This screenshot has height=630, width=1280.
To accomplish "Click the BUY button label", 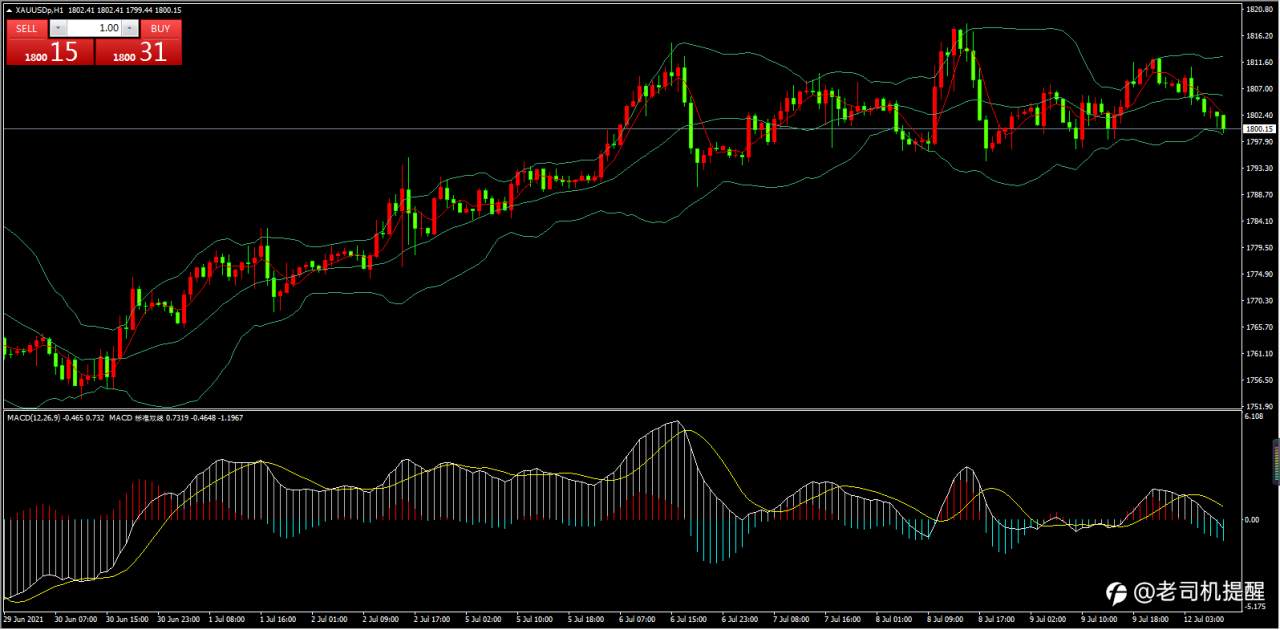I will click(160, 29).
